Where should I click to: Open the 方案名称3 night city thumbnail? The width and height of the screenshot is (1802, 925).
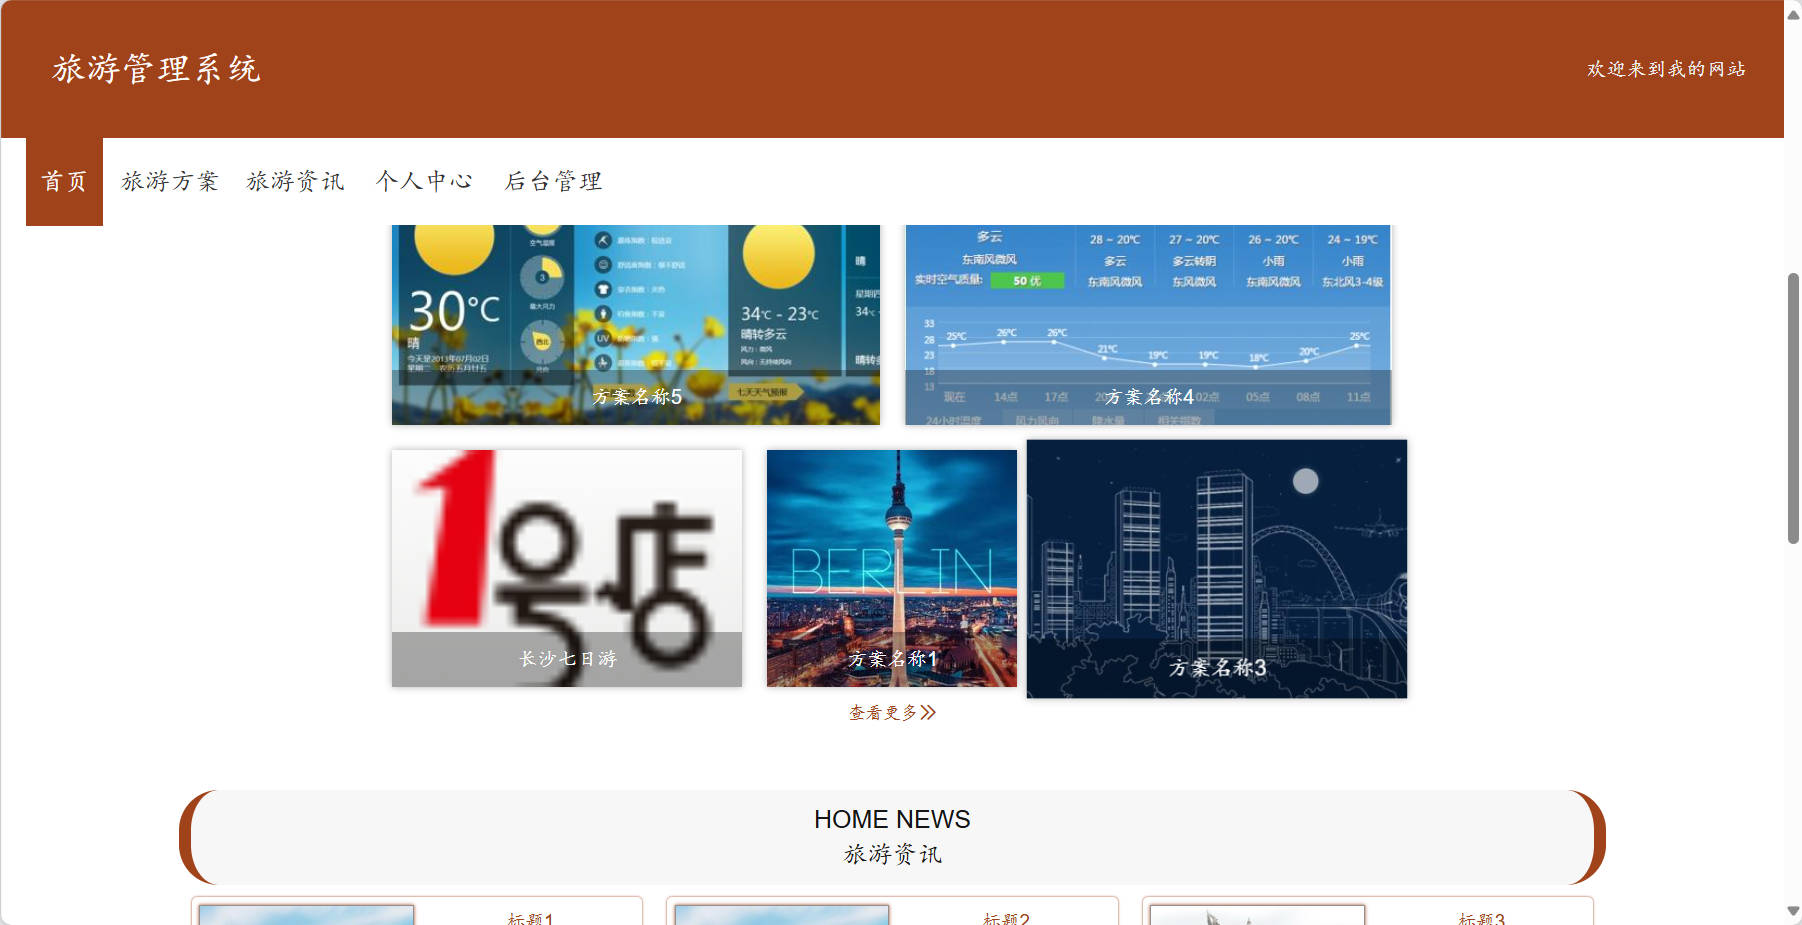tap(1217, 569)
